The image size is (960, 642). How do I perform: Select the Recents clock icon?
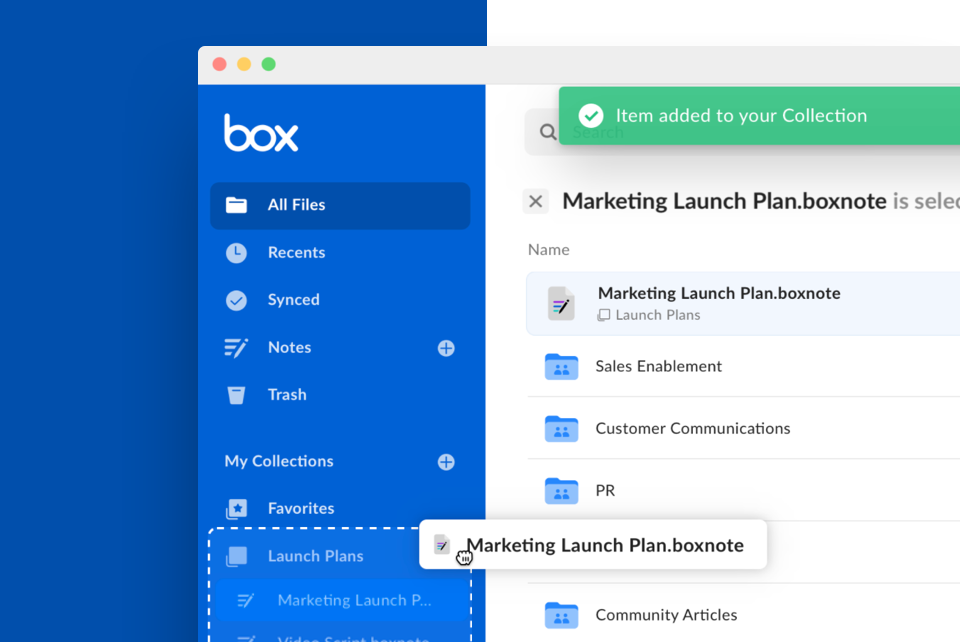(x=236, y=252)
